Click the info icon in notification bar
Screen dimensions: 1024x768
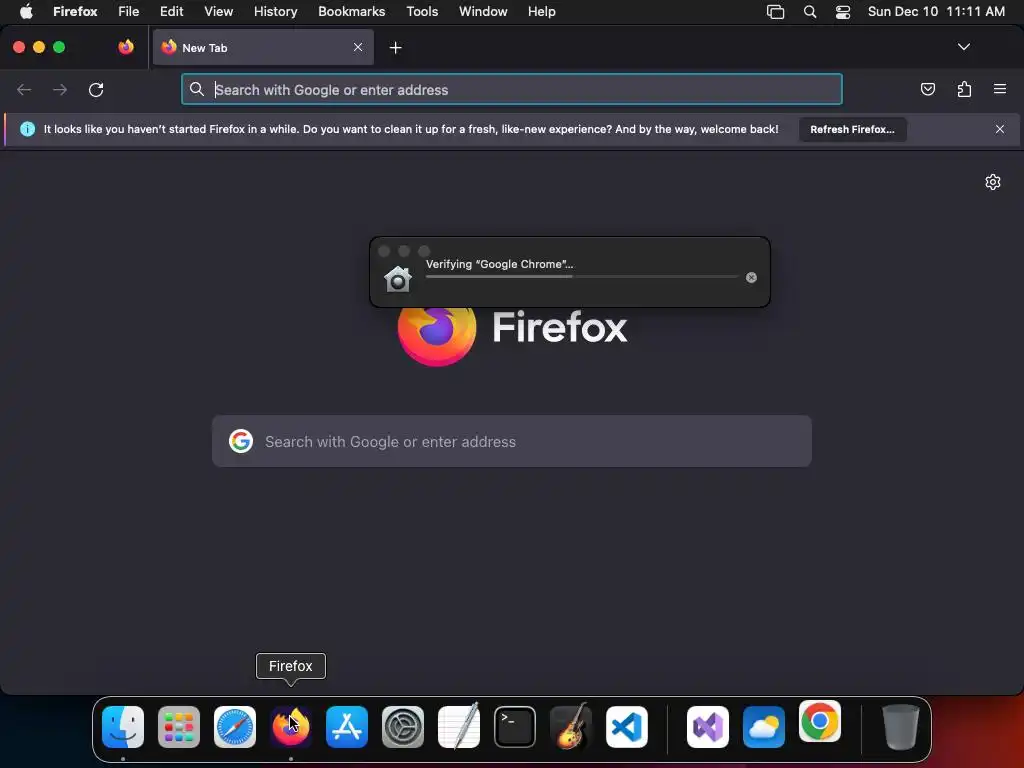pos(27,129)
